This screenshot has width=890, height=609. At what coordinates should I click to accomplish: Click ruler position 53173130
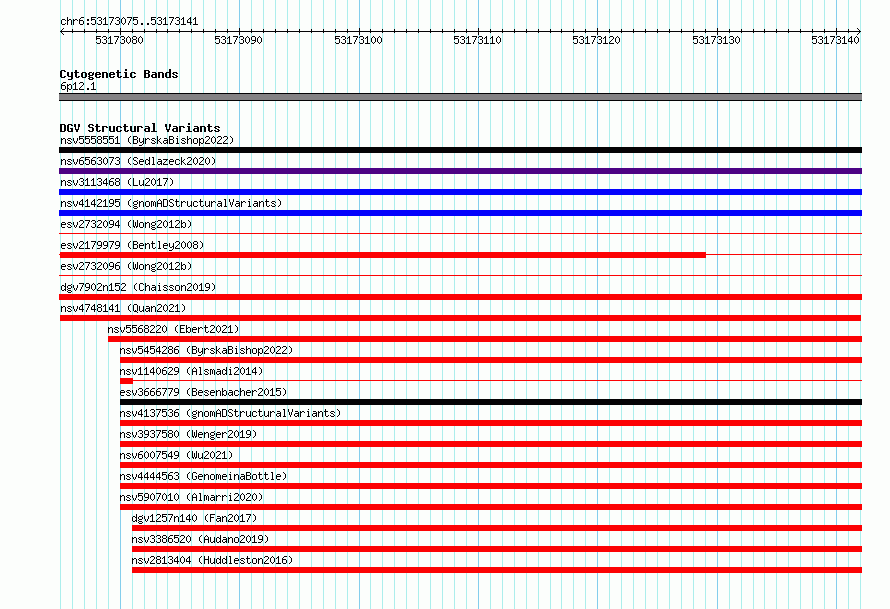point(716,40)
